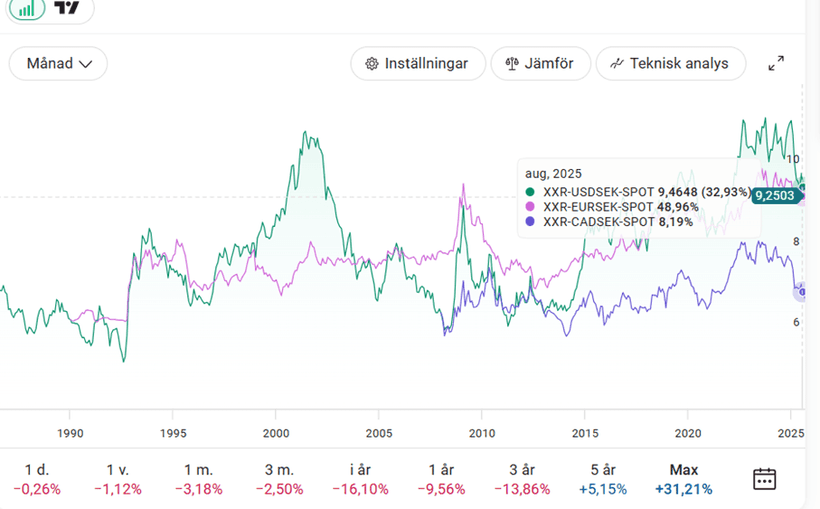Switch to the 3 år range
The height and width of the screenshot is (509, 820).
[521, 479]
